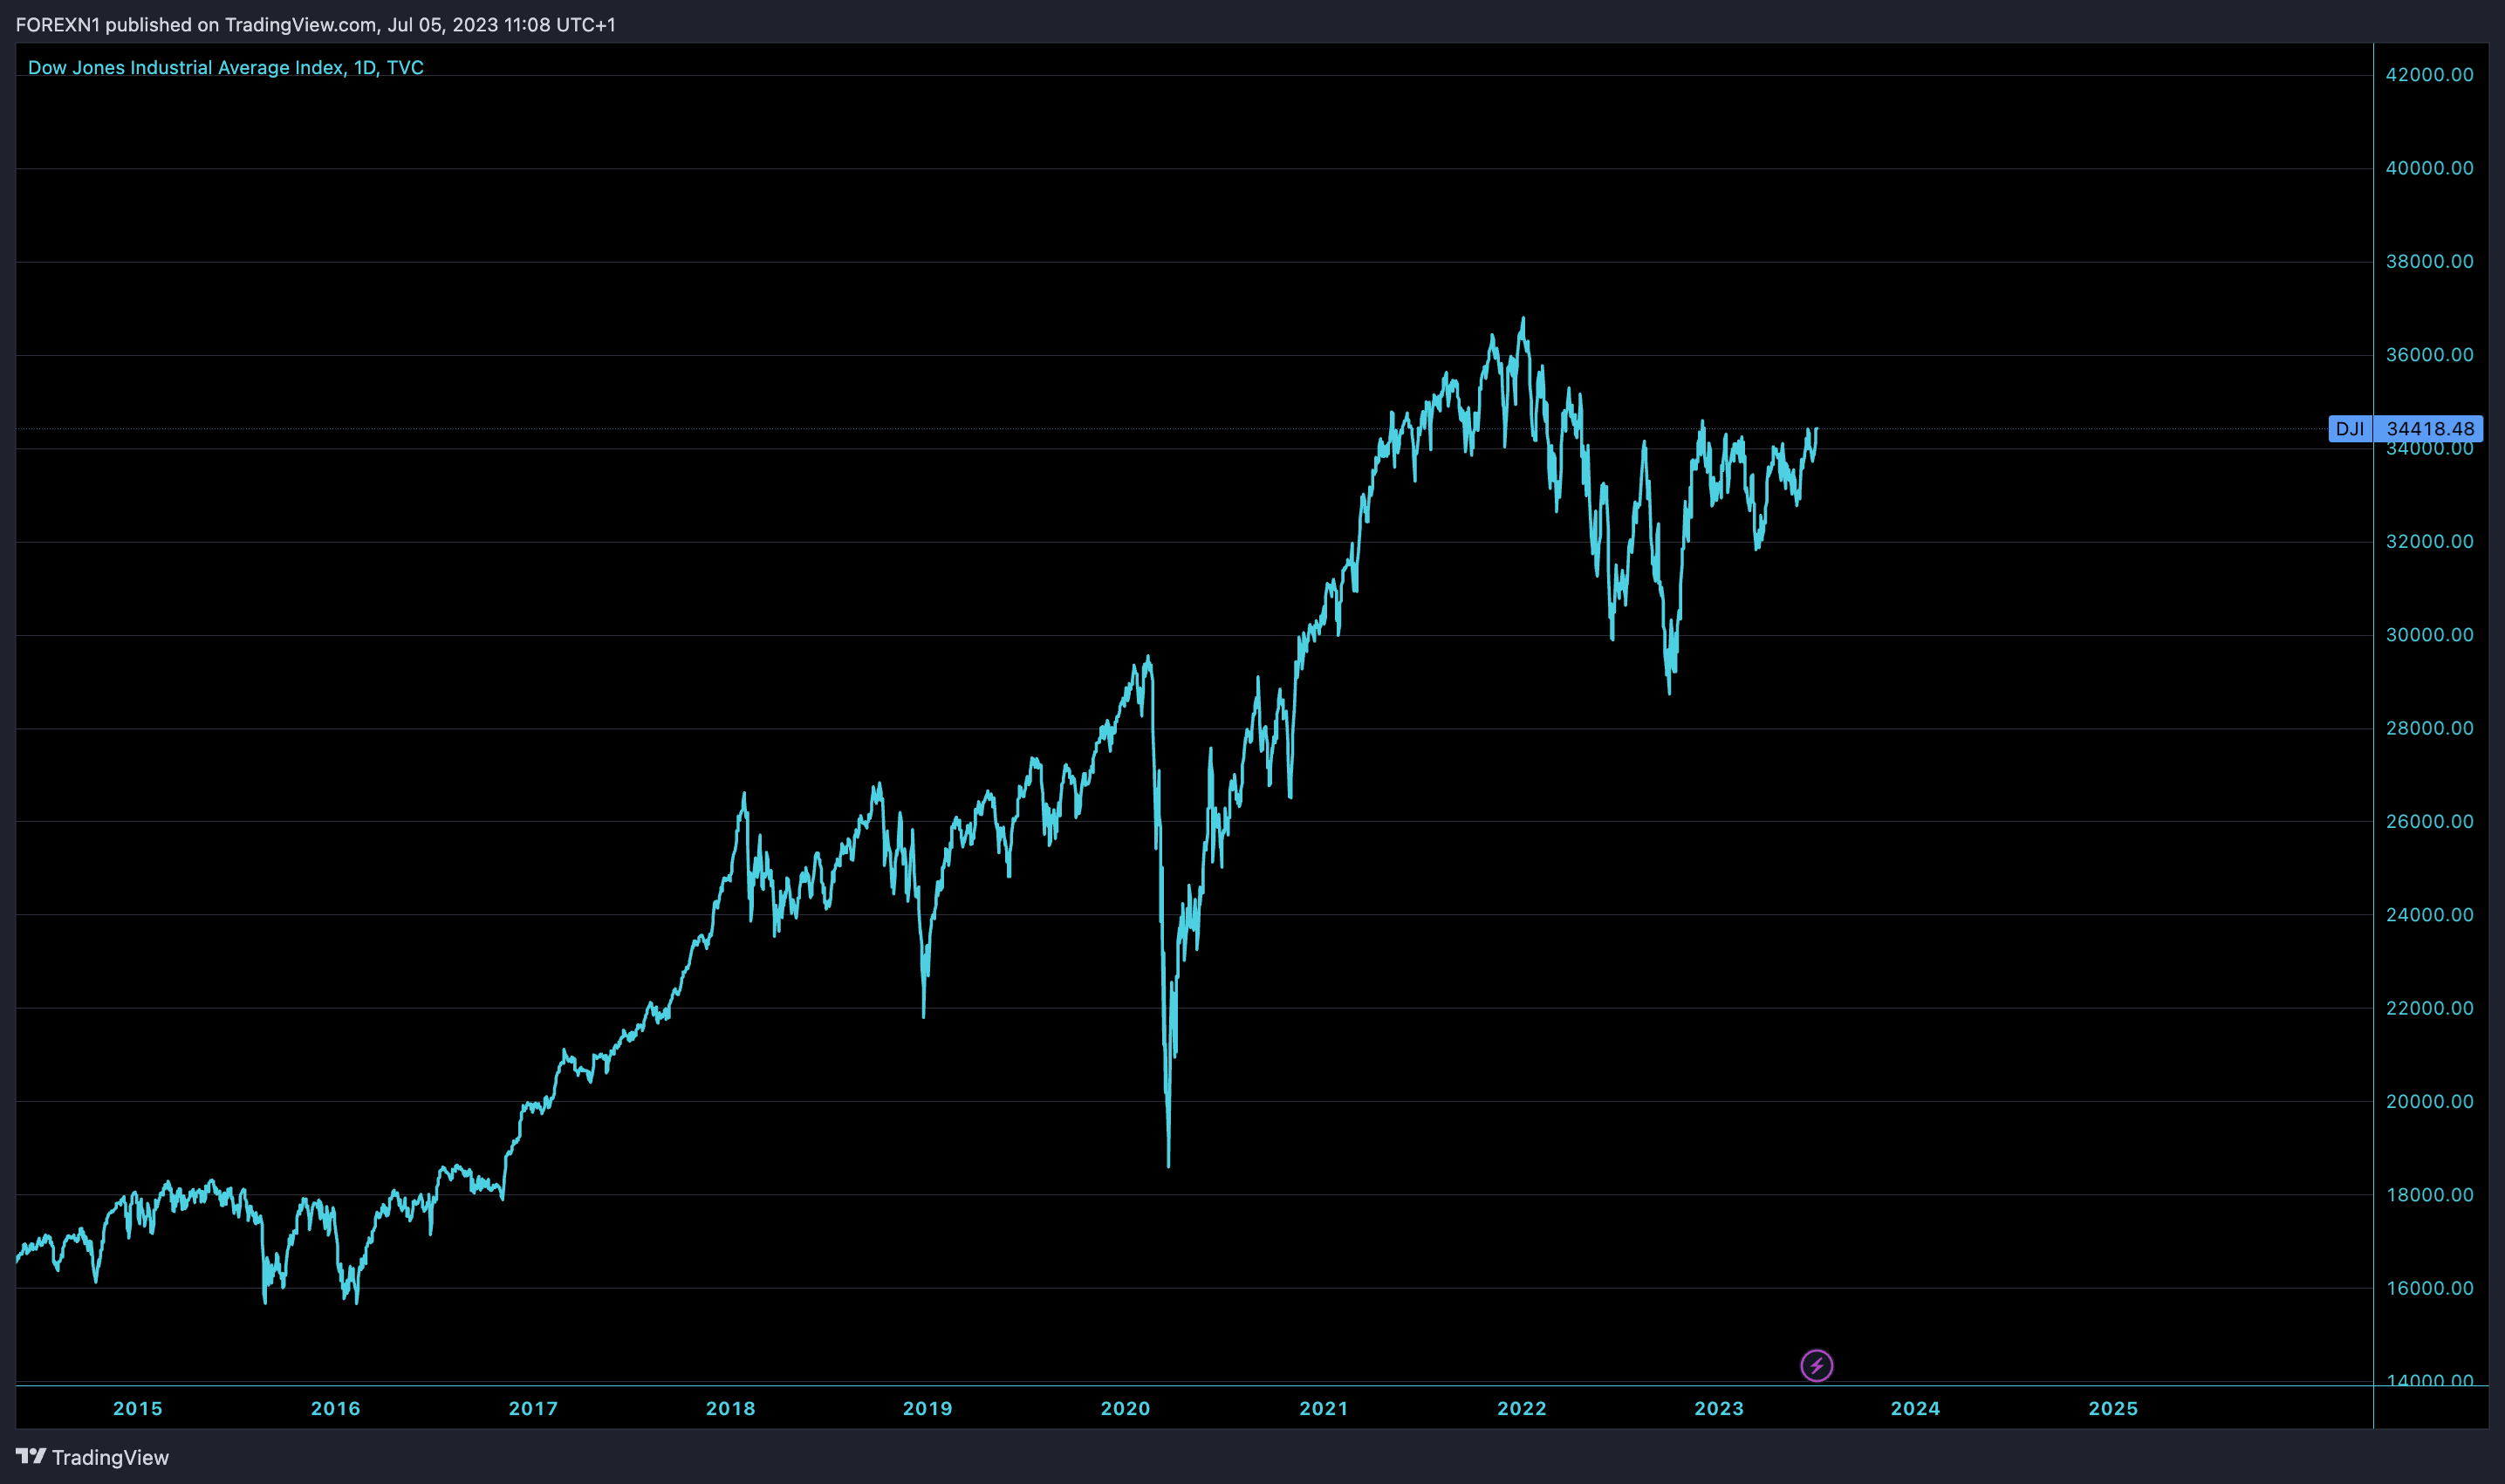Click the 22000.00 price axis label
The image size is (2505, 1484).
pyautogui.click(x=2430, y=1008)
